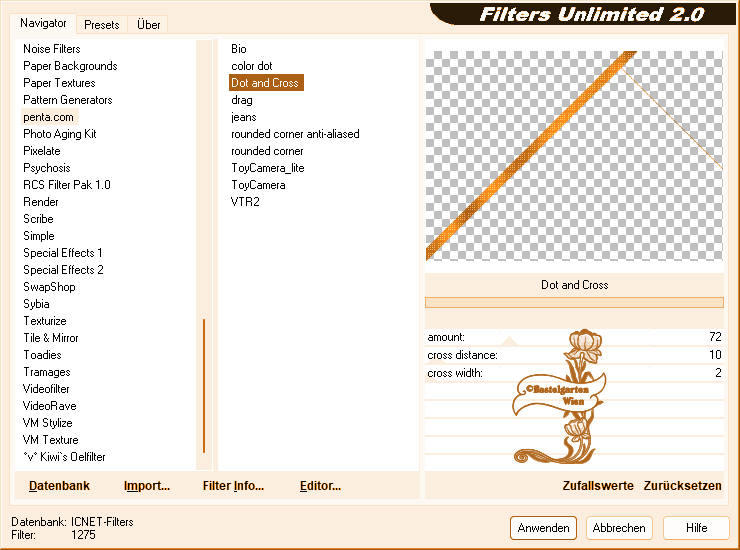This screenshot has width=740, height=550.
Task: Select Texturize category
Action: click(45, 321)
